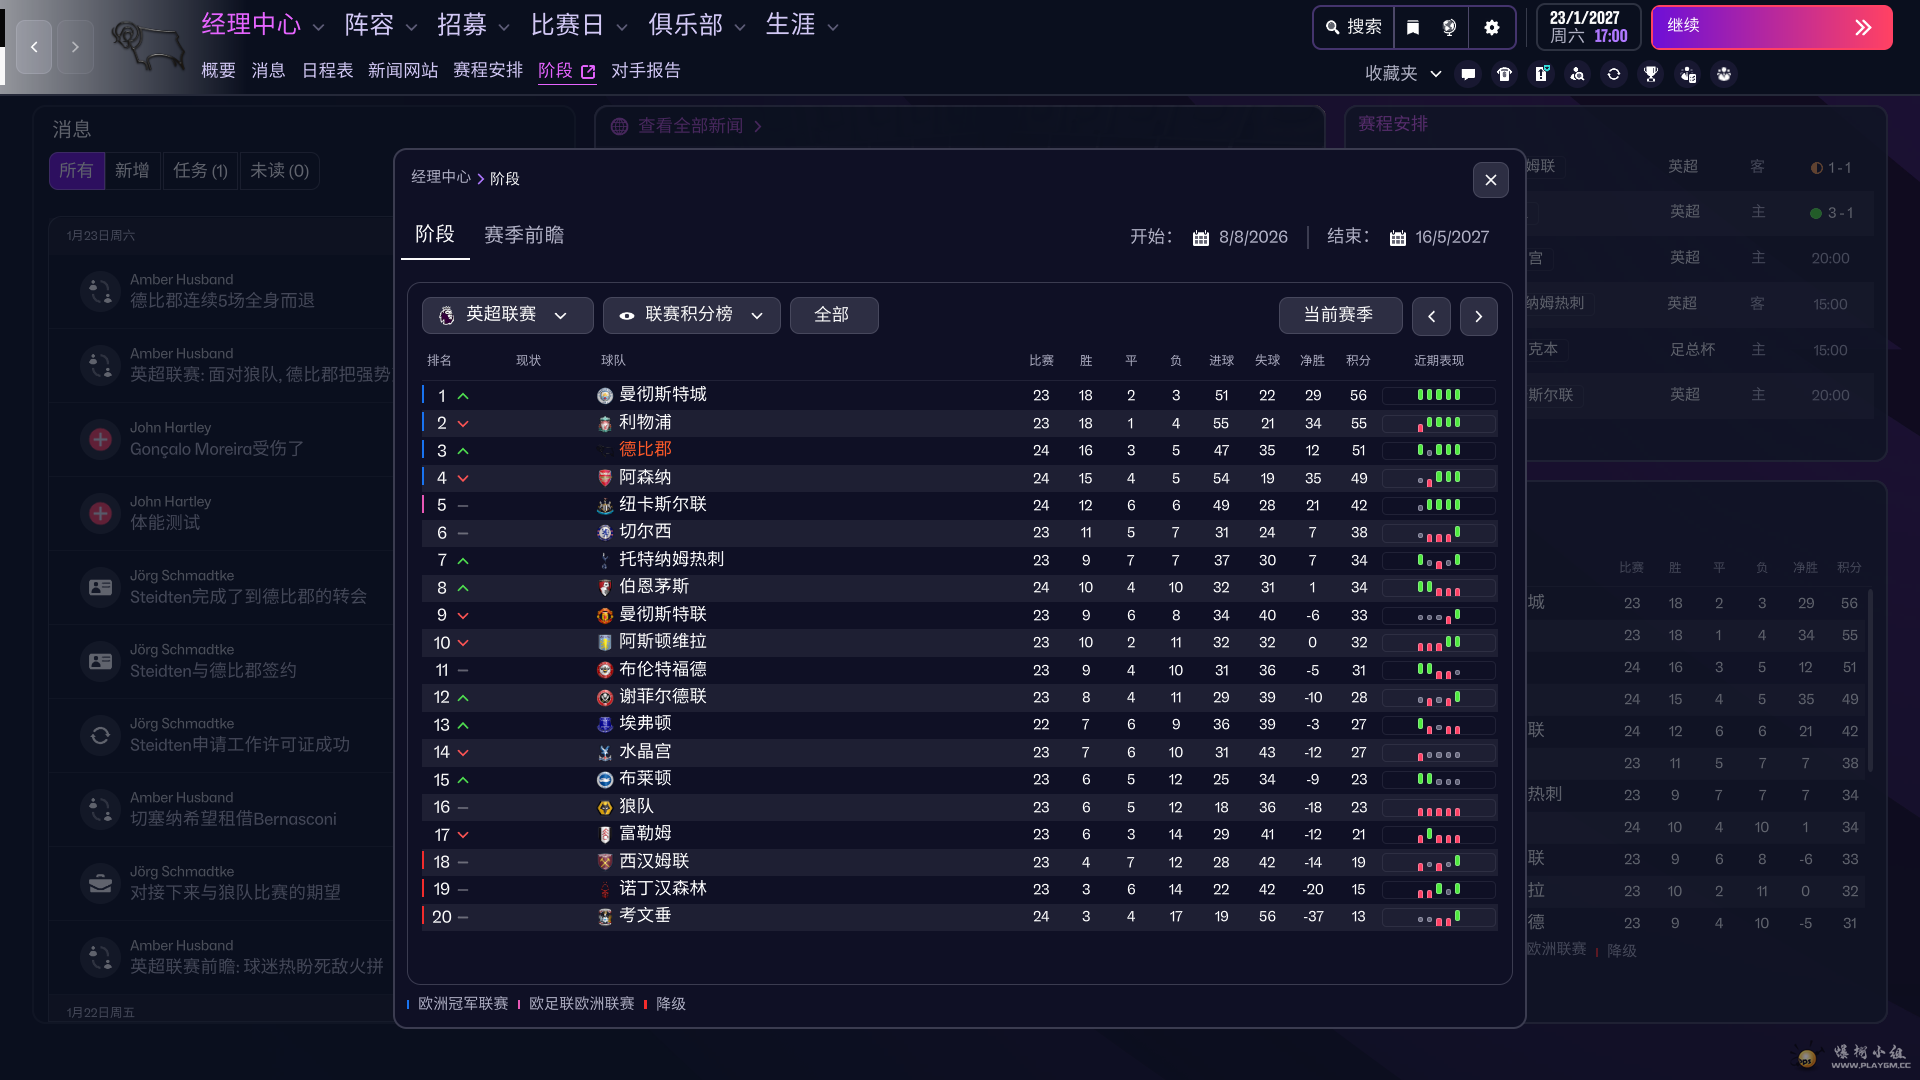Open the shirt/kit bookmark shortcut icon
The image size is (1920, 1080).
click(1504, 74)
